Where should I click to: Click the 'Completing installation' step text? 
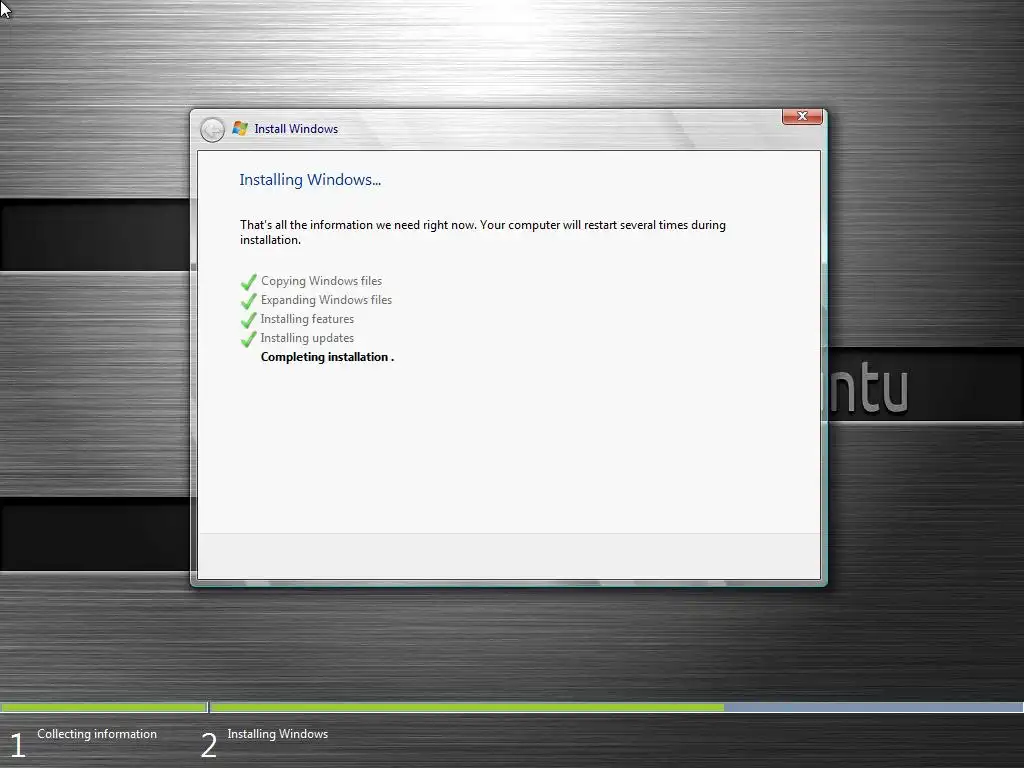tap(327, 357)
